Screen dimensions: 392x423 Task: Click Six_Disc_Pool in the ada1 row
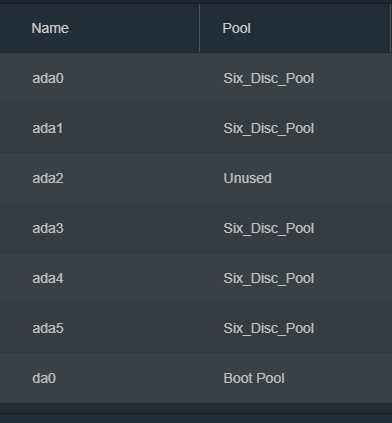[269, 129]
